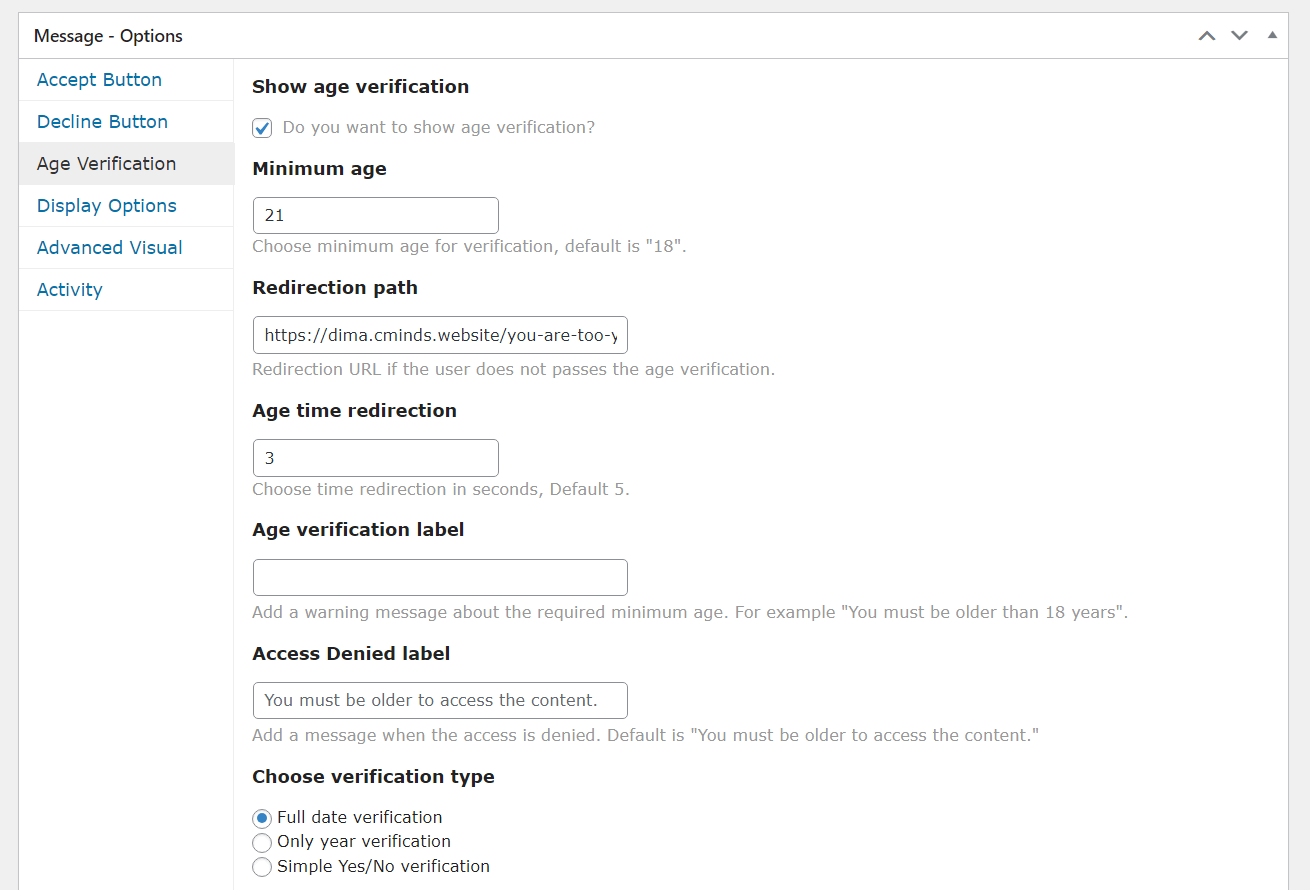This screenshot has width=1310, height=890.
Task: Click the Minimum age input showing 21
Action: 375,215
